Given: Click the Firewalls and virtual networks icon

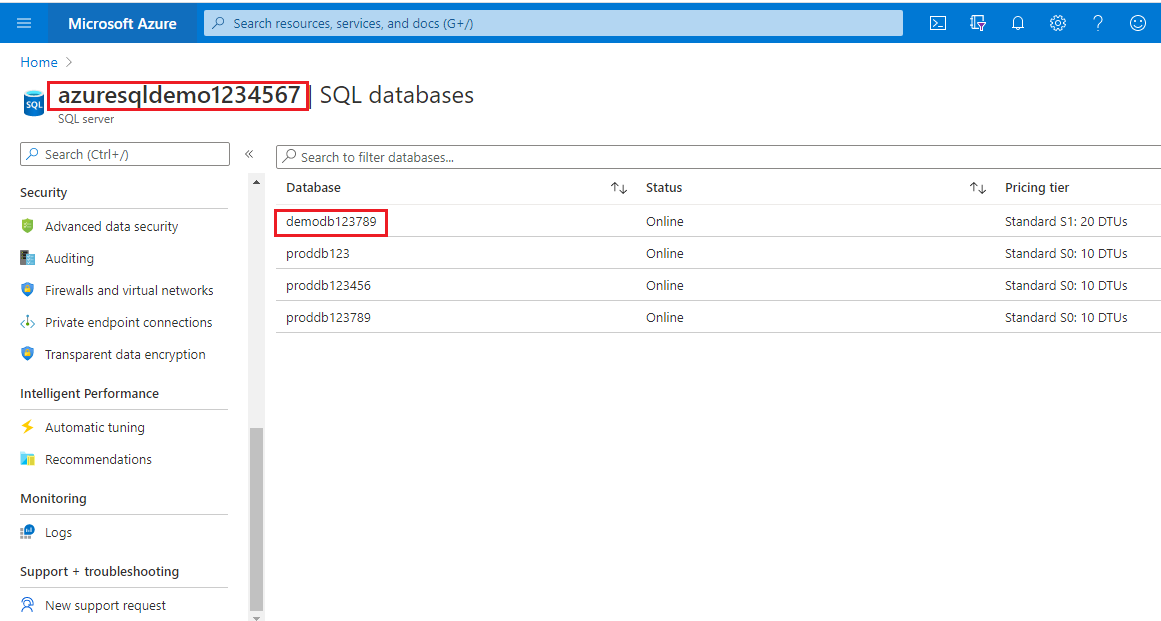Looking at the screenshot, I should click(27, 289).
